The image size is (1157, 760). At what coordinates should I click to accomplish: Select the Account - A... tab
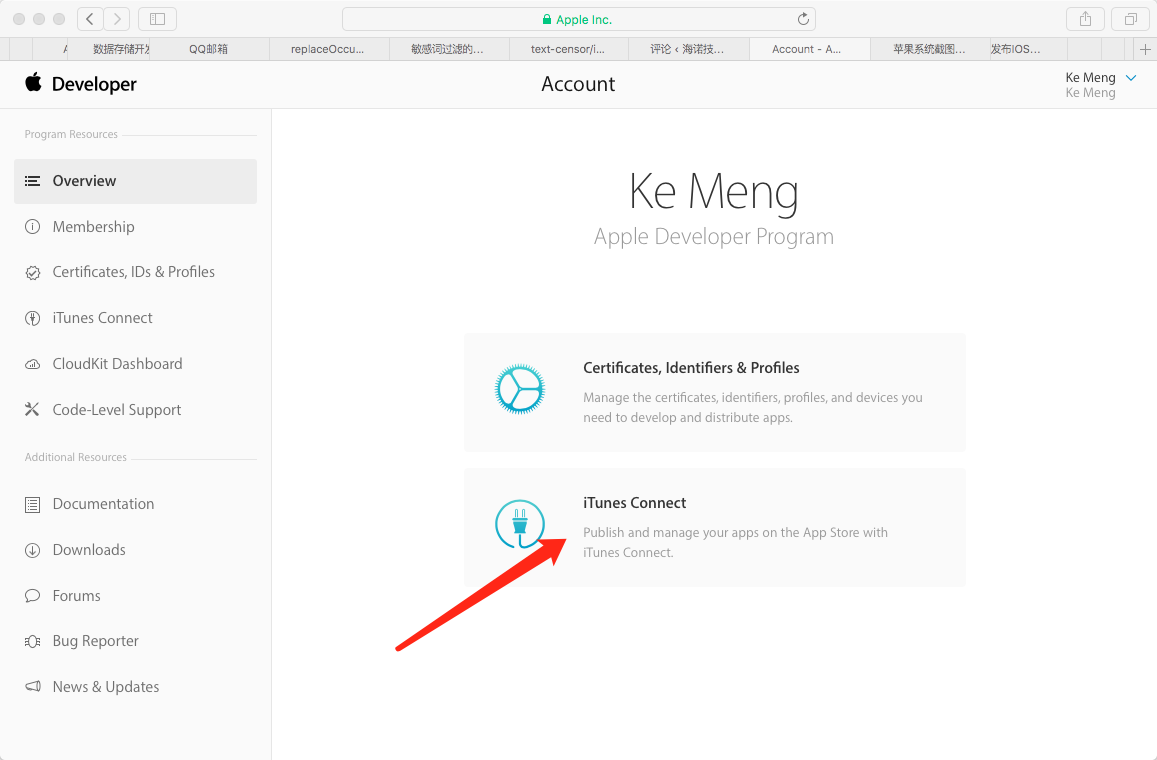(807, 49)
